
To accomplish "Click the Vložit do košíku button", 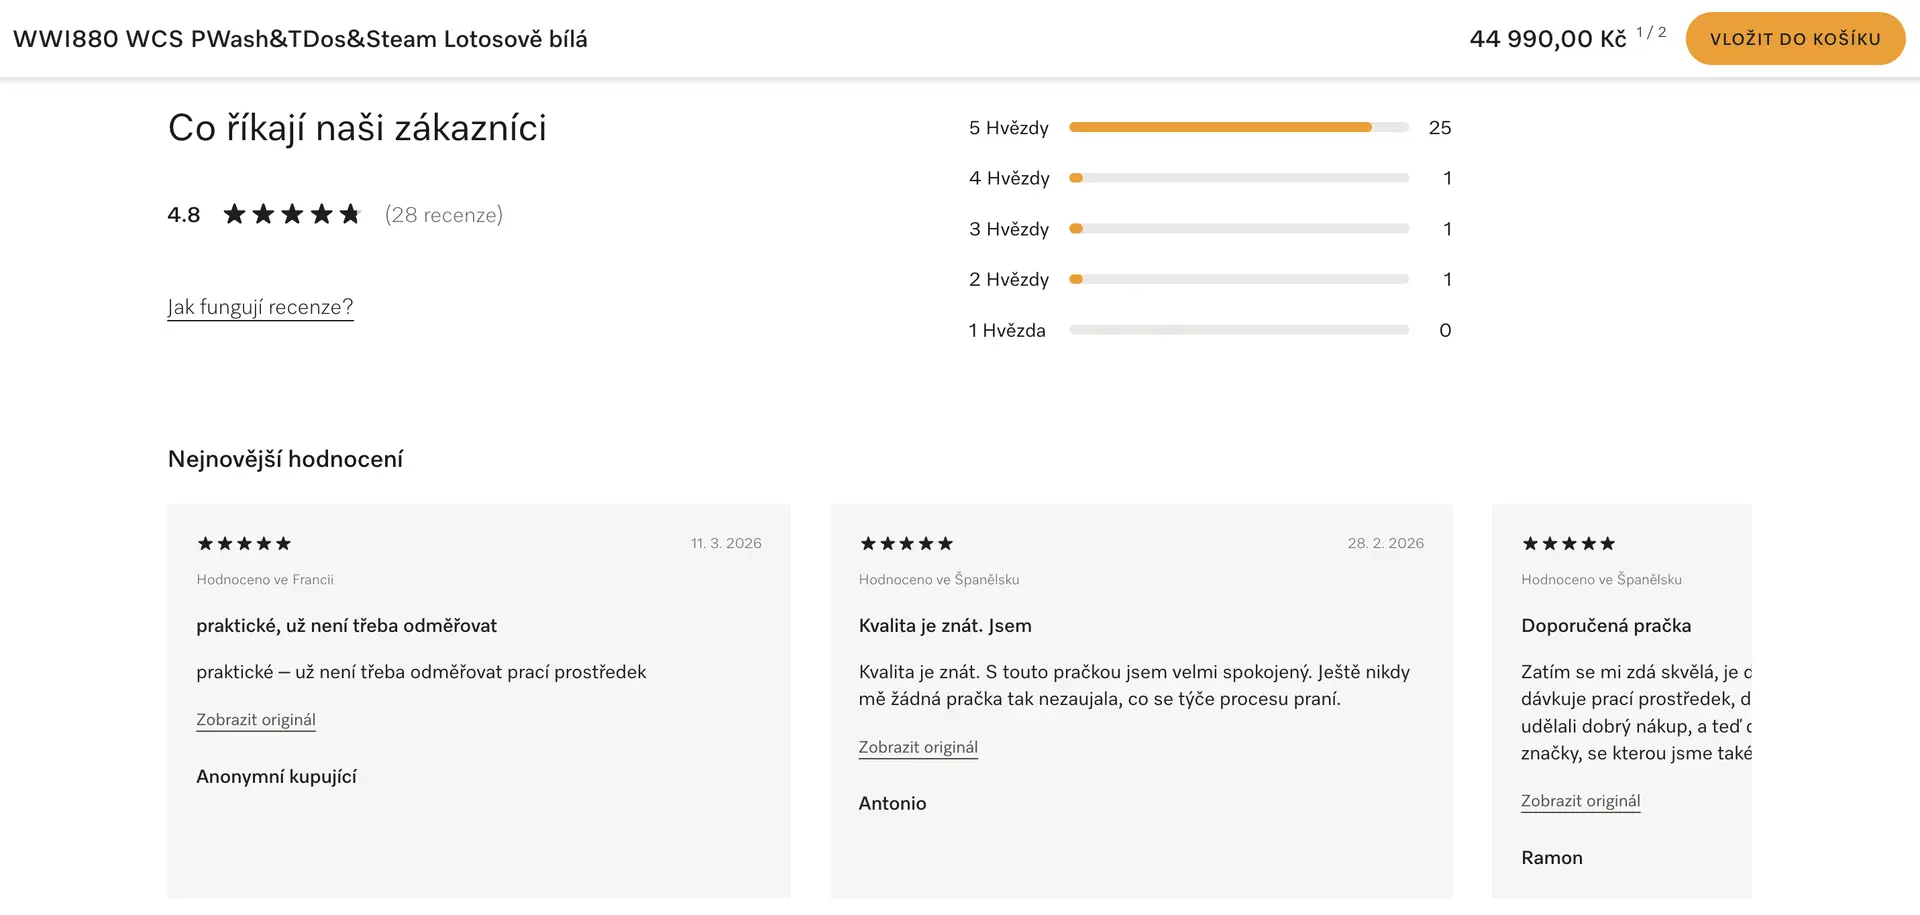I will point(1794,39).
